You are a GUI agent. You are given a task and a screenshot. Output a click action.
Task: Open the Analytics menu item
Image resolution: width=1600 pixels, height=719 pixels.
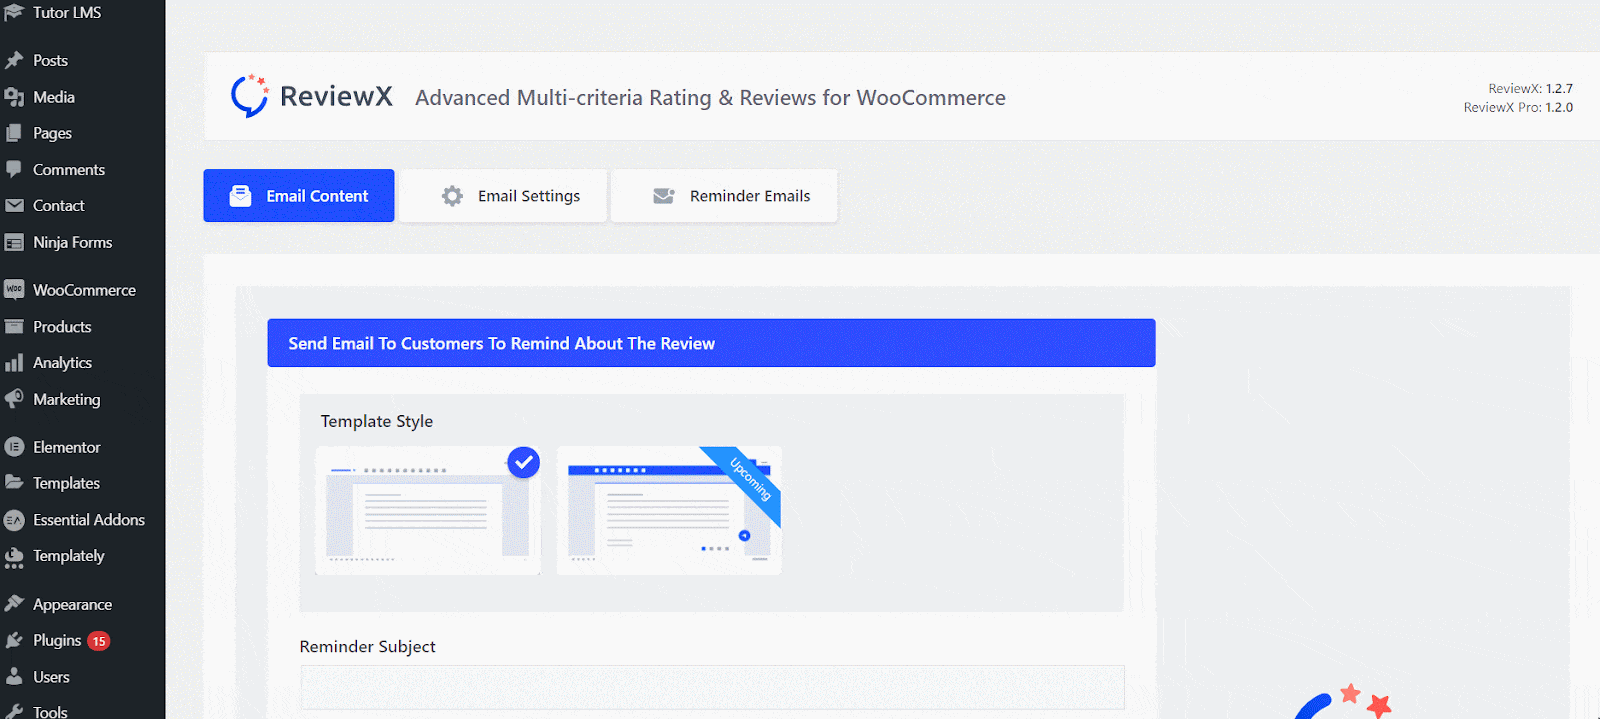(x=62, y=363)
